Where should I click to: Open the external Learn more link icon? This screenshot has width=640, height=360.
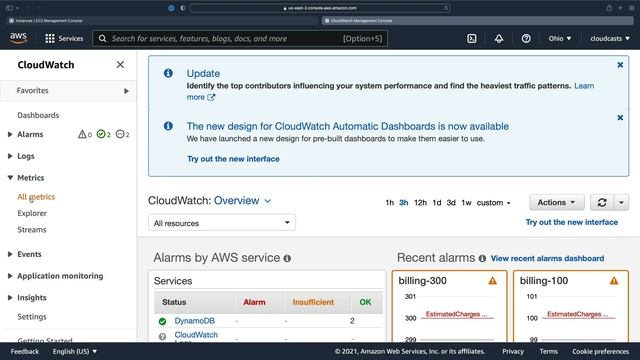[211, 97]
